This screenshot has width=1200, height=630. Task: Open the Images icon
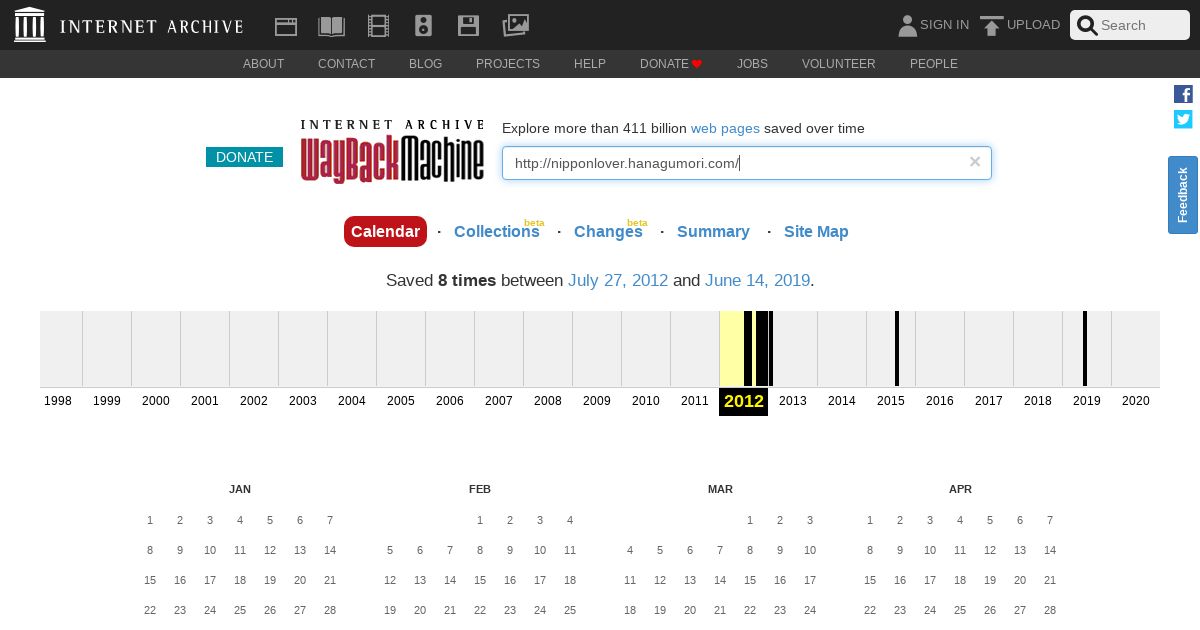pos(515,25)
